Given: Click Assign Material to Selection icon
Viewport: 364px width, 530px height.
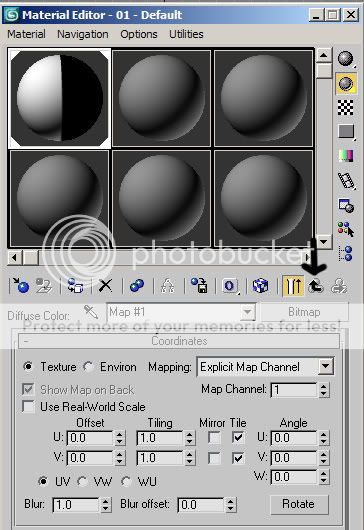Looking at the screenshot, I should pyautogui.click(x=75, y=286).
